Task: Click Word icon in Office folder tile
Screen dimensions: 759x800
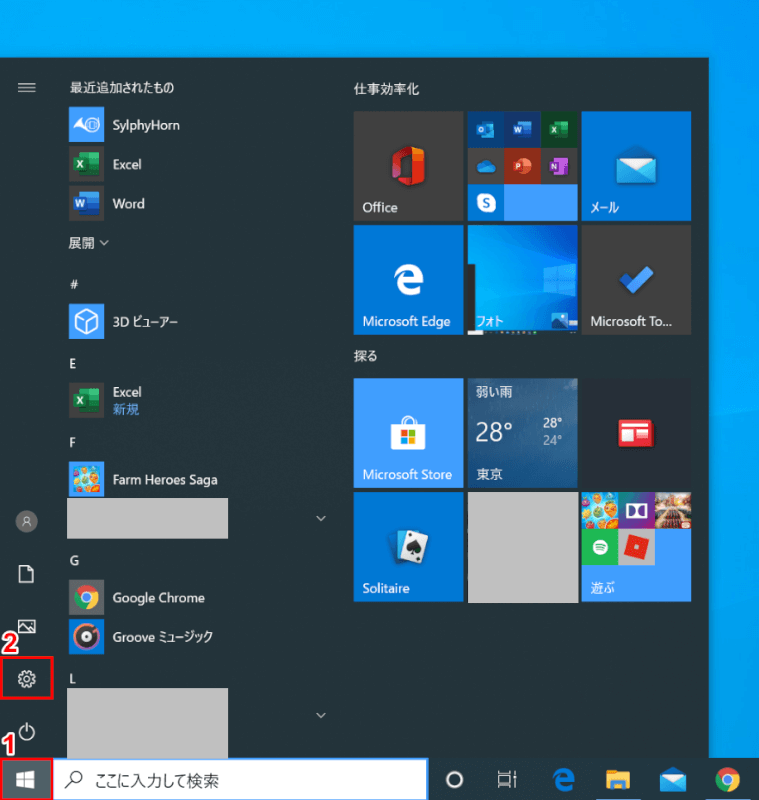Action: pyautogui.click(x=522, y=130)
